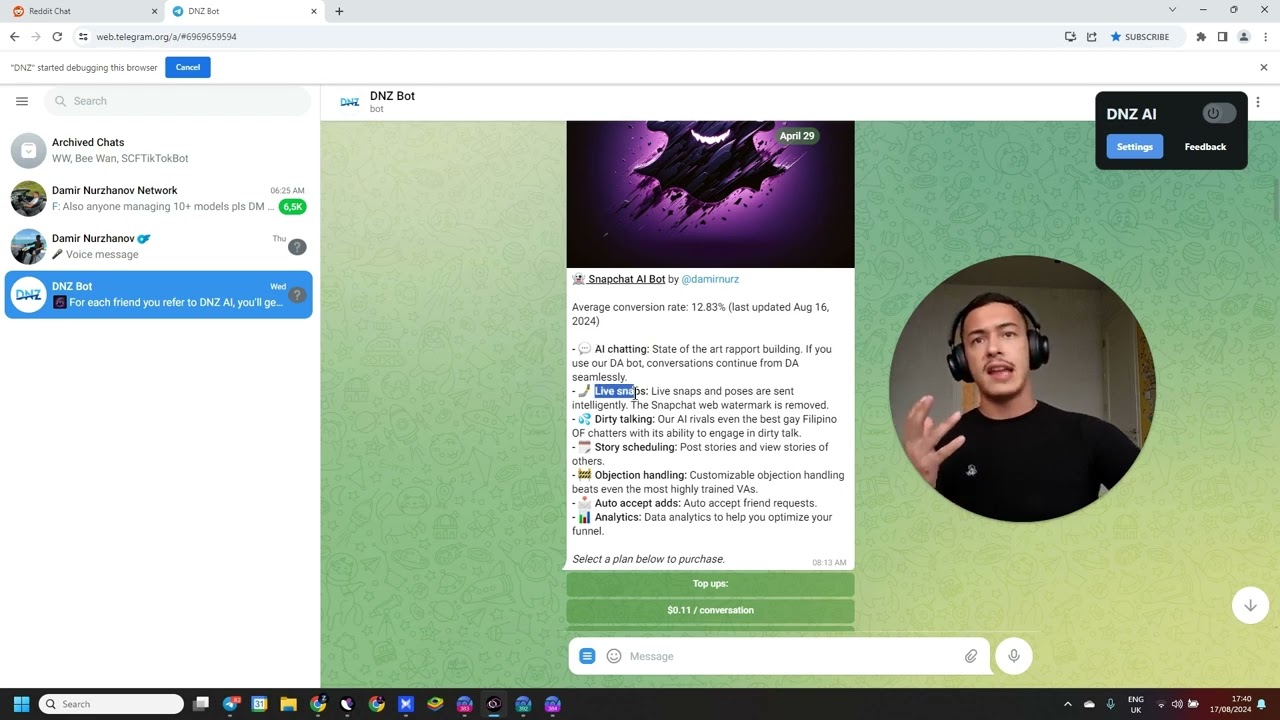This screenshot has width=1280, height=720.
Task: Dismiss the debugging notification bar
Action: tap(1264, 67)
